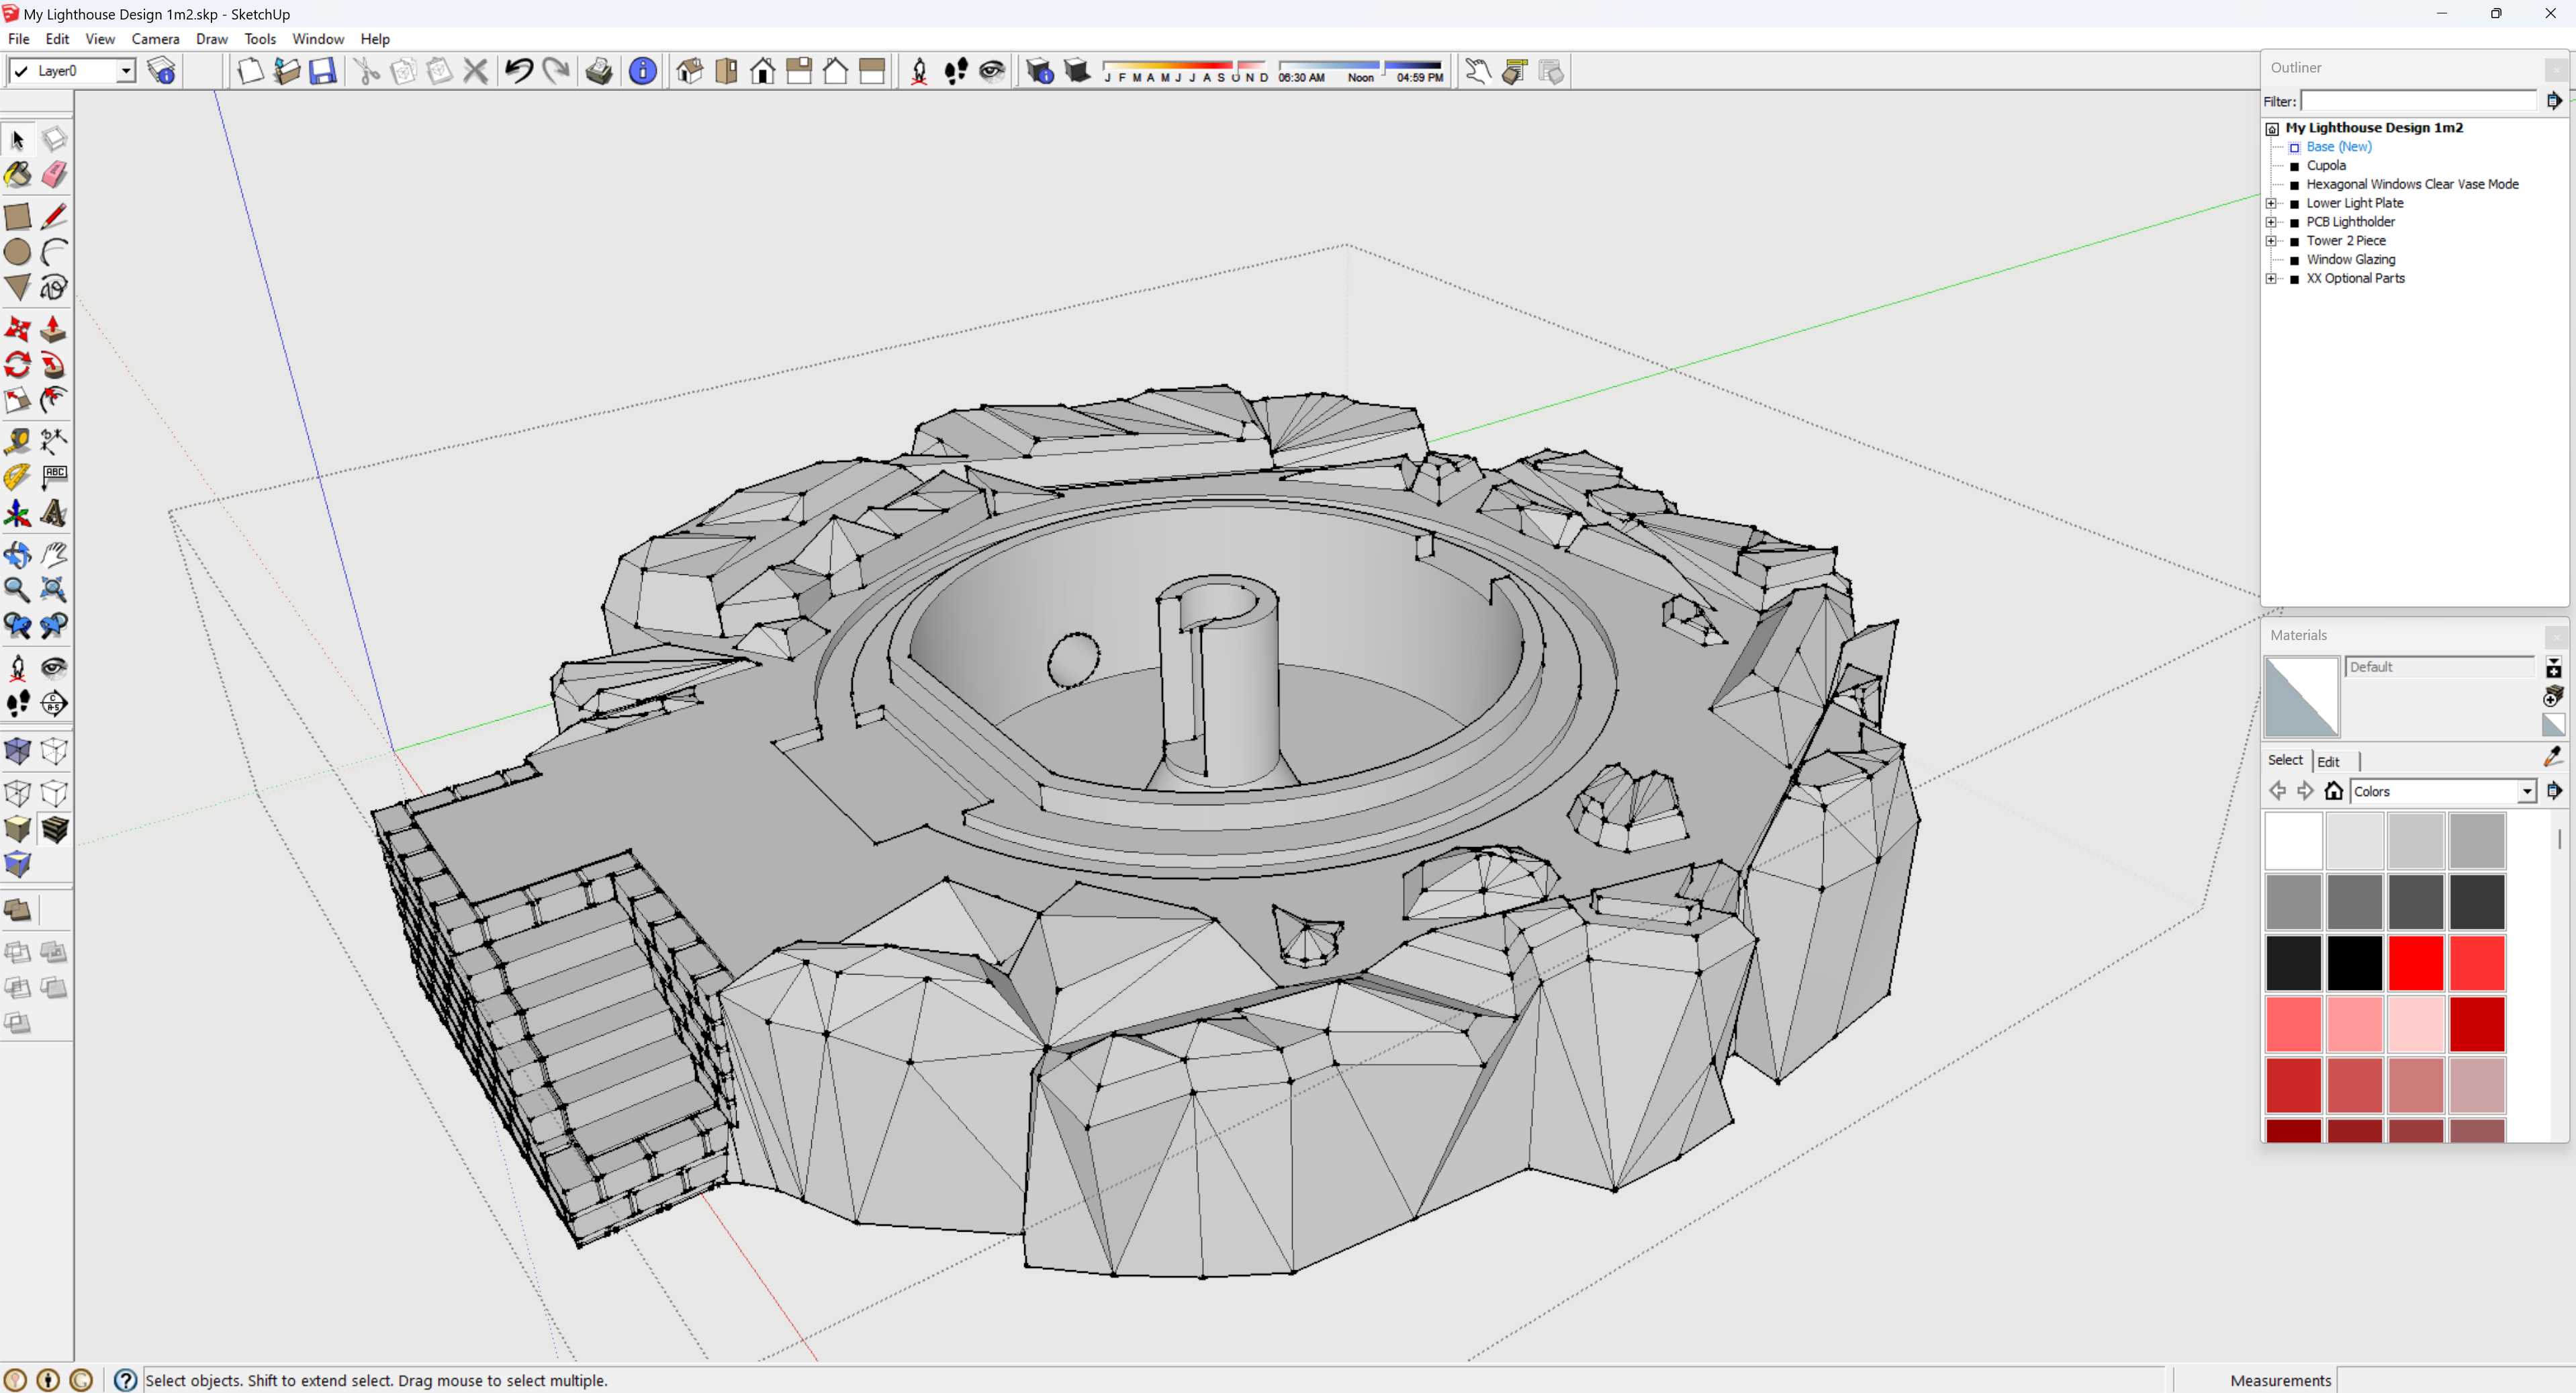Select the Eraser tool
2576x1393 pixels.
54,175
